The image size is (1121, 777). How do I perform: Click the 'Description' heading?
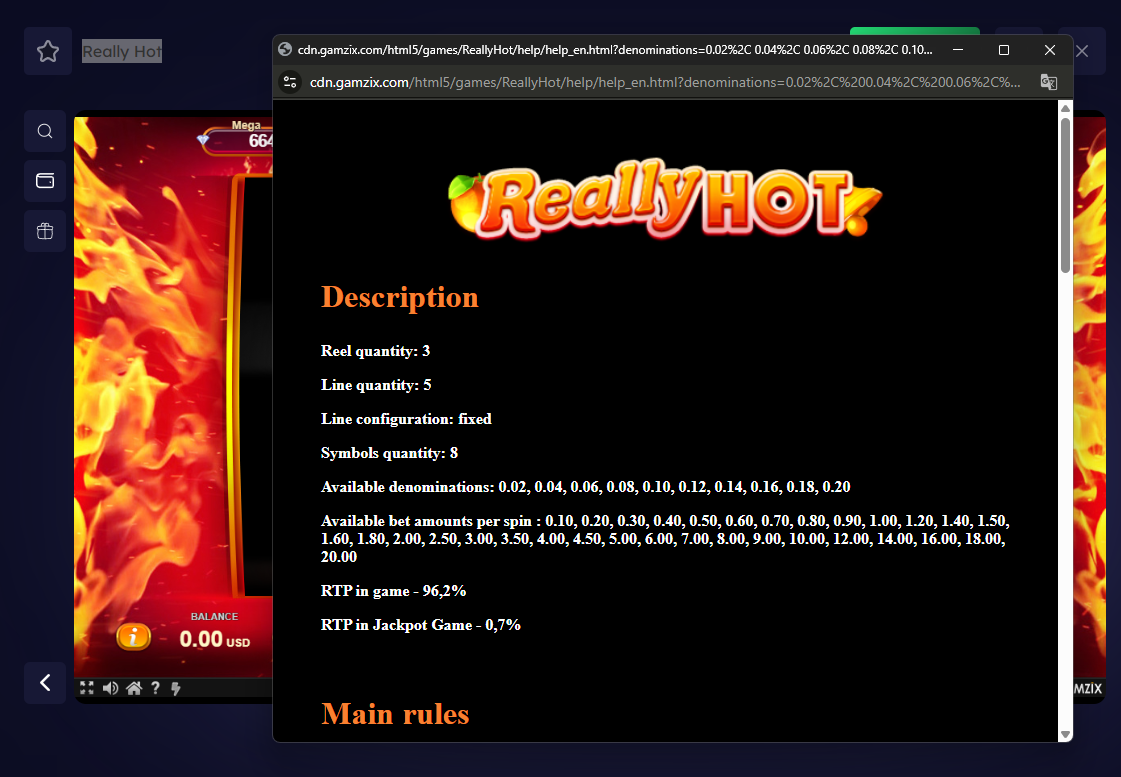click(400, 297)
